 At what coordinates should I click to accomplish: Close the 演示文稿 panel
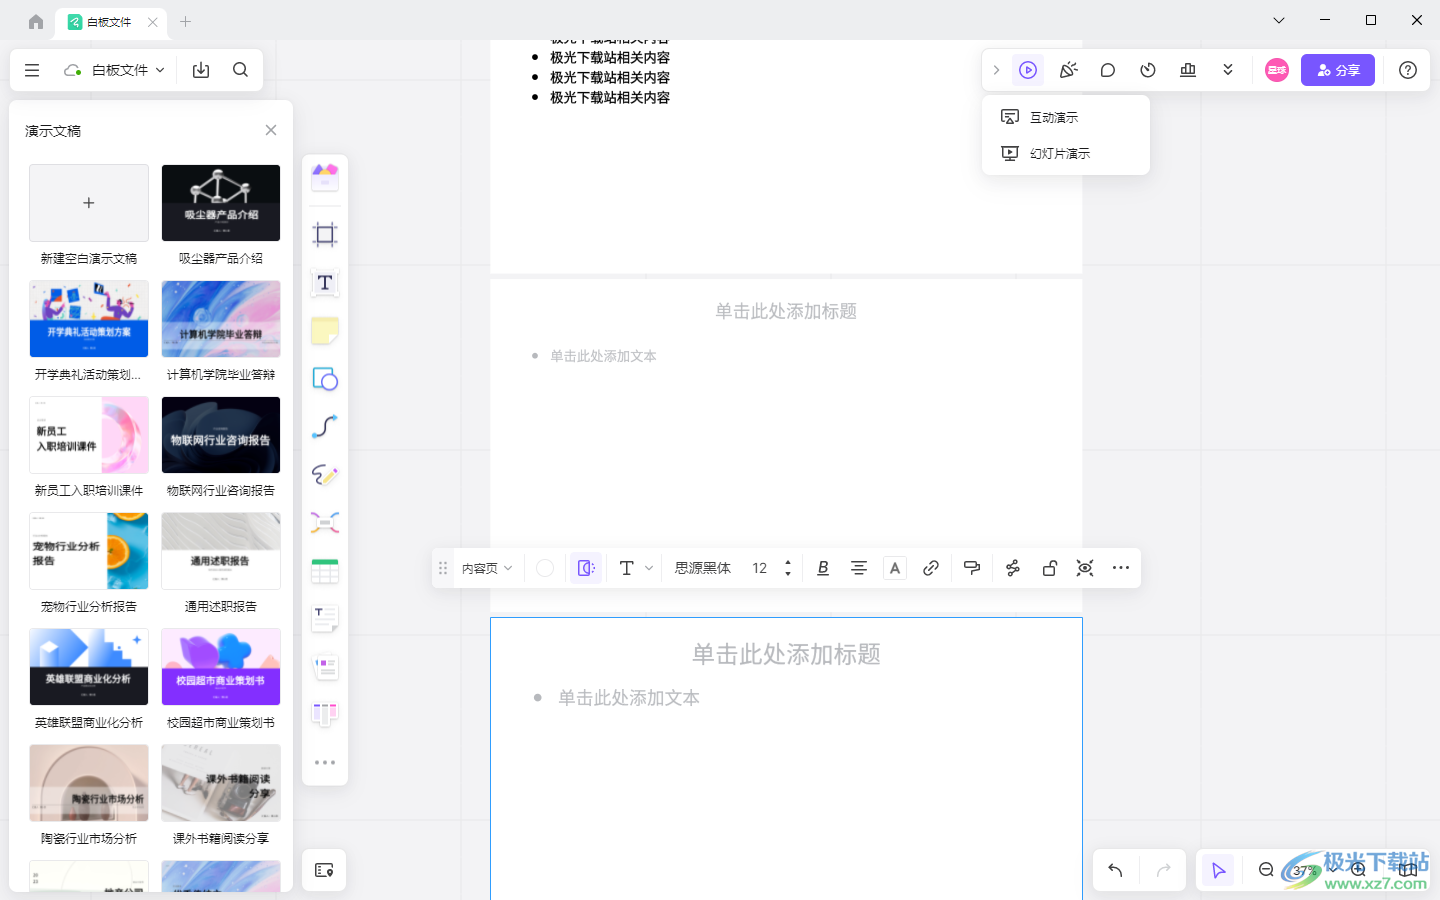(x=271, y=130)
